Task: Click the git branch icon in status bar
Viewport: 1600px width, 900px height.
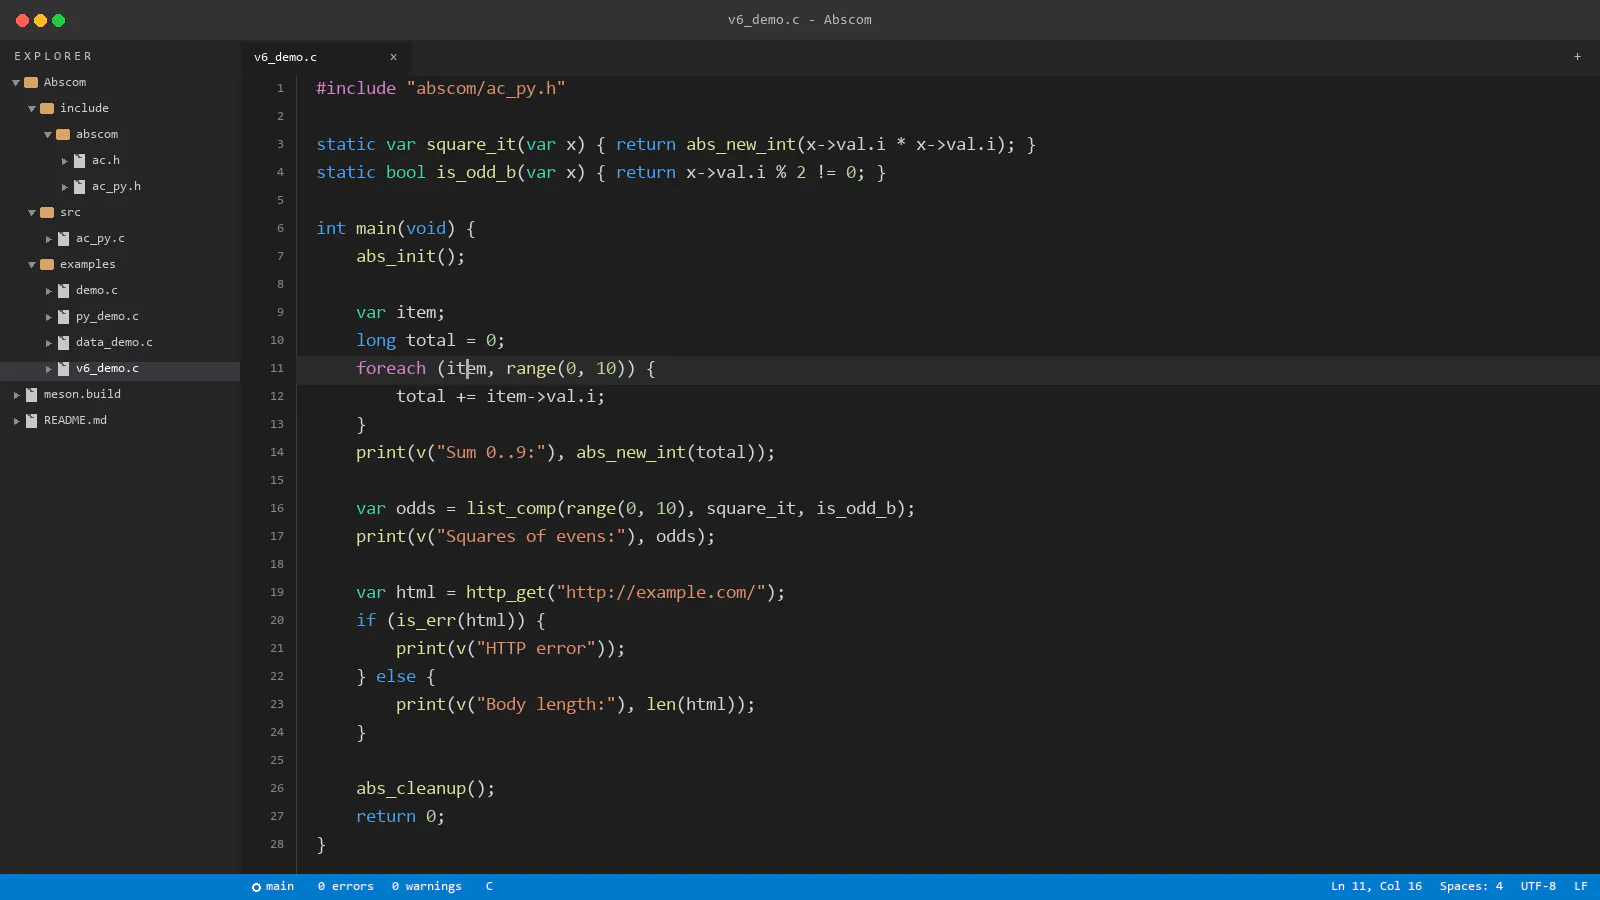Action: (256, 887)
